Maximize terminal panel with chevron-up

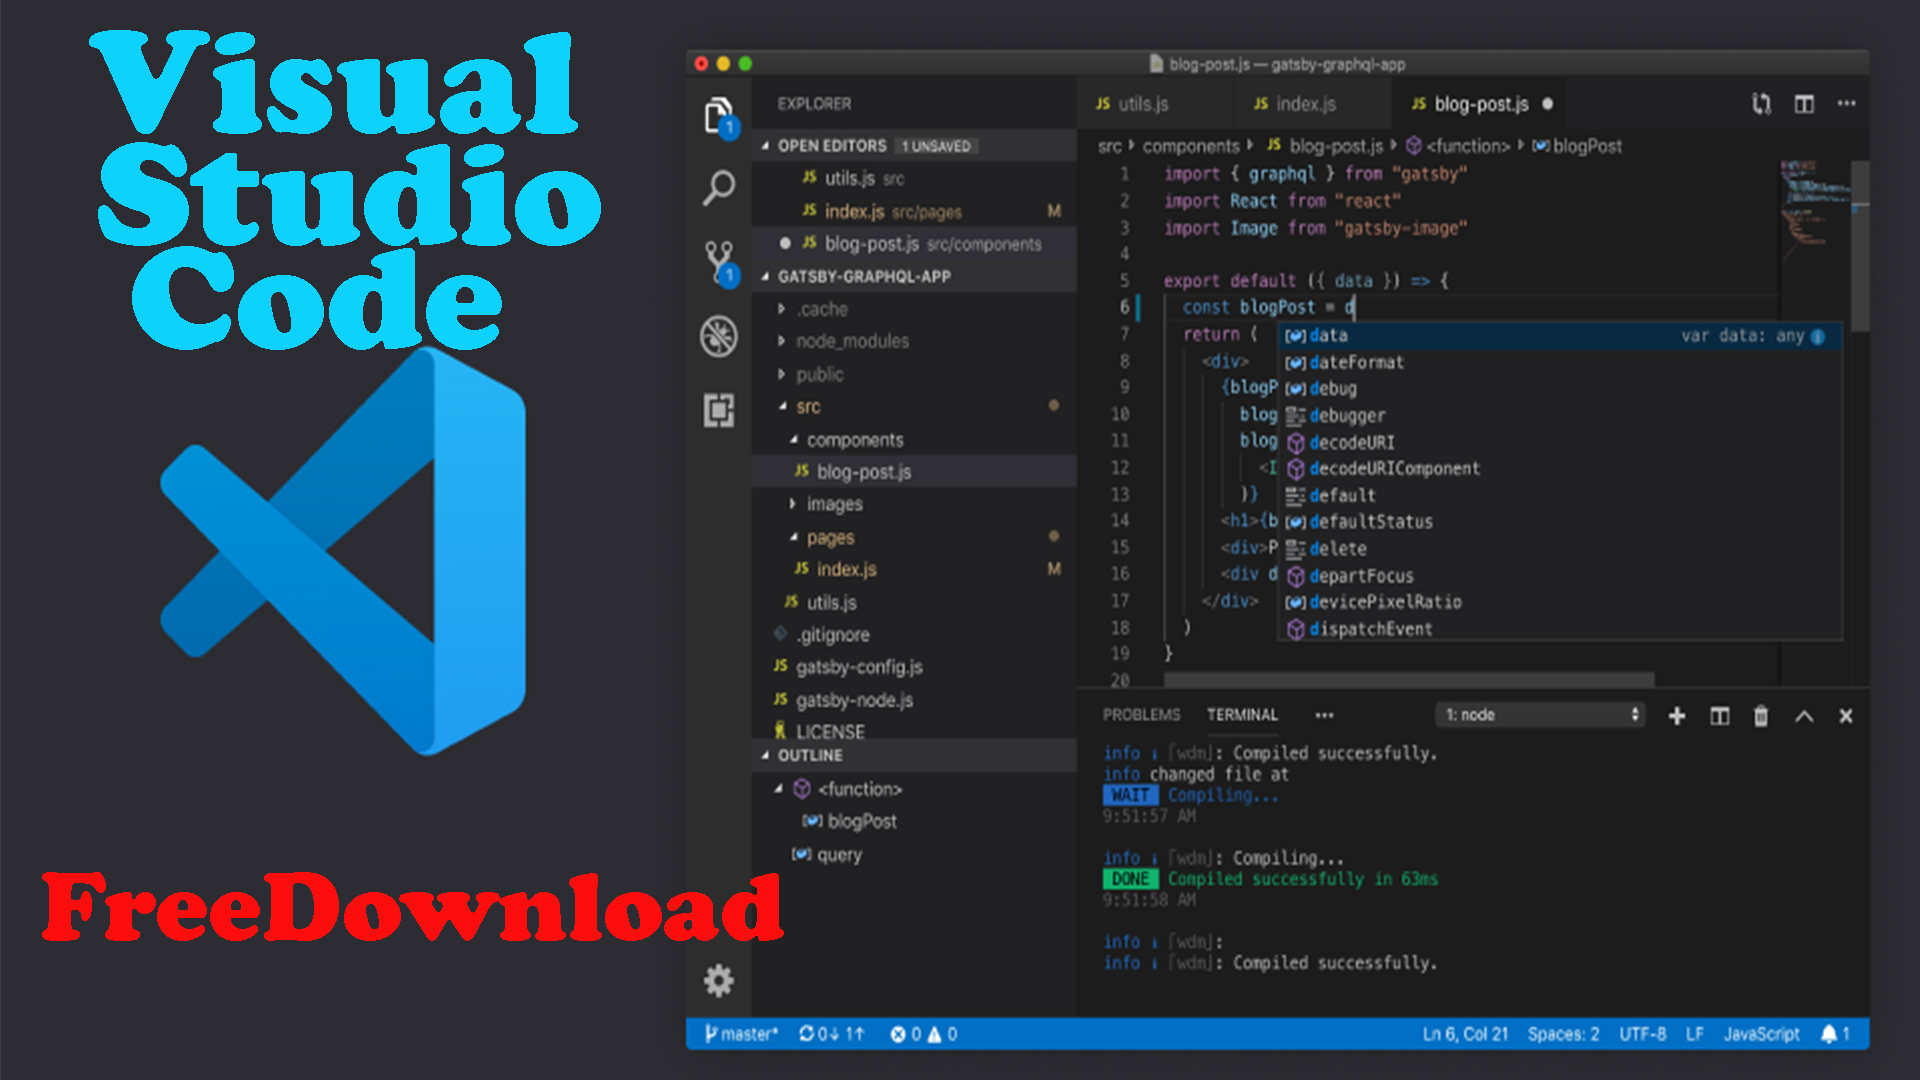pyautogui.click(x=1804, y=716)
